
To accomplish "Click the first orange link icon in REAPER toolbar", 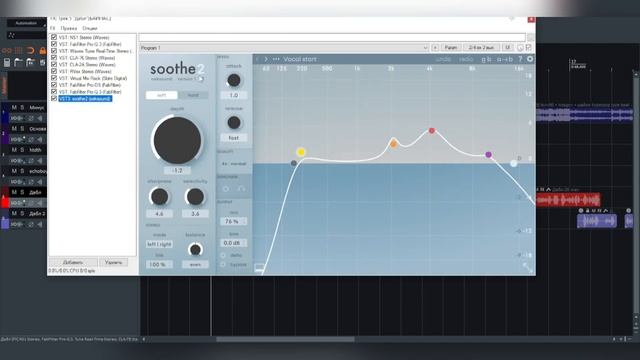I will (x=7, y=51).
